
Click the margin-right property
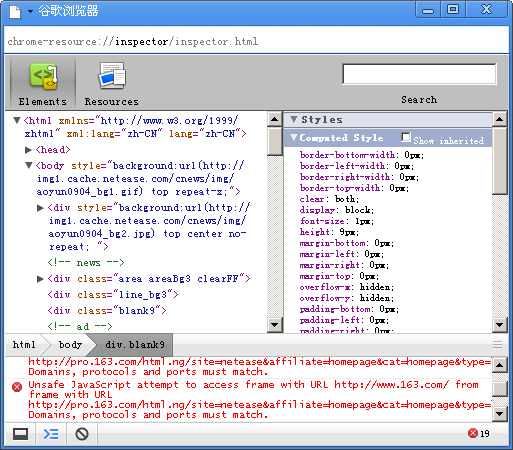tap(344, 265)
